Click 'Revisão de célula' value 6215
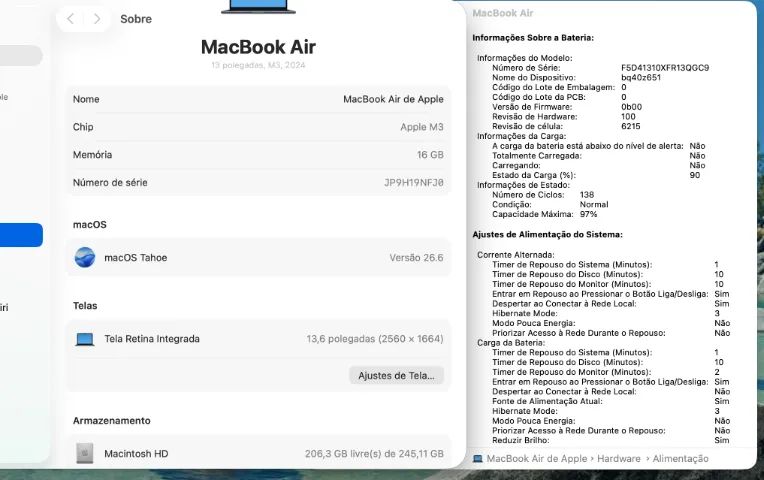Screen dimensions: 764x480 pos(631,126)
